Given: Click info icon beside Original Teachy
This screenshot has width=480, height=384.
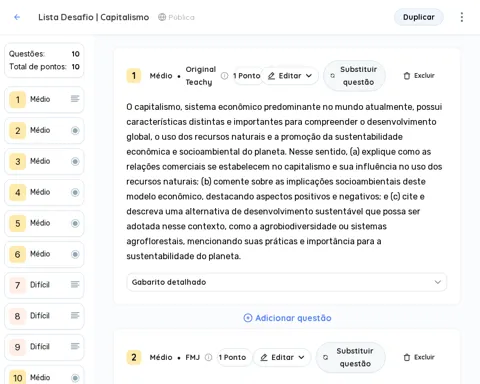Looking at the screenshot, I should (225, 76).
